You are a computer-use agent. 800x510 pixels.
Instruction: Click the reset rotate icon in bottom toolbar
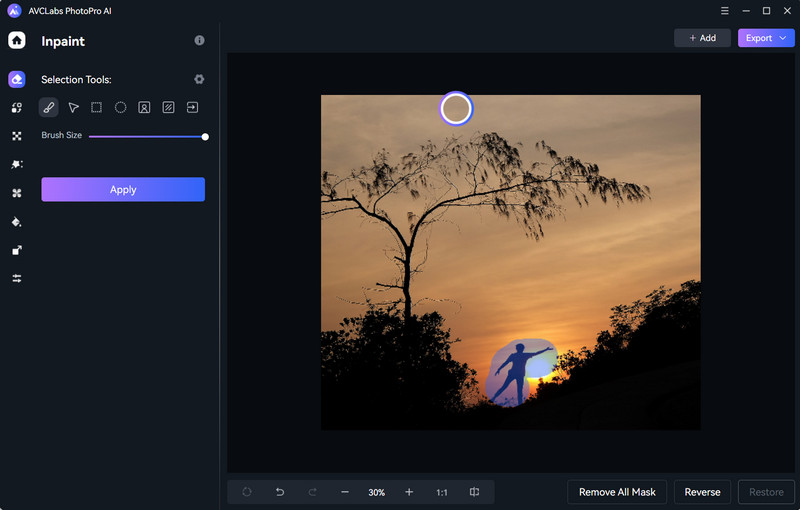[x=247, y=492]
